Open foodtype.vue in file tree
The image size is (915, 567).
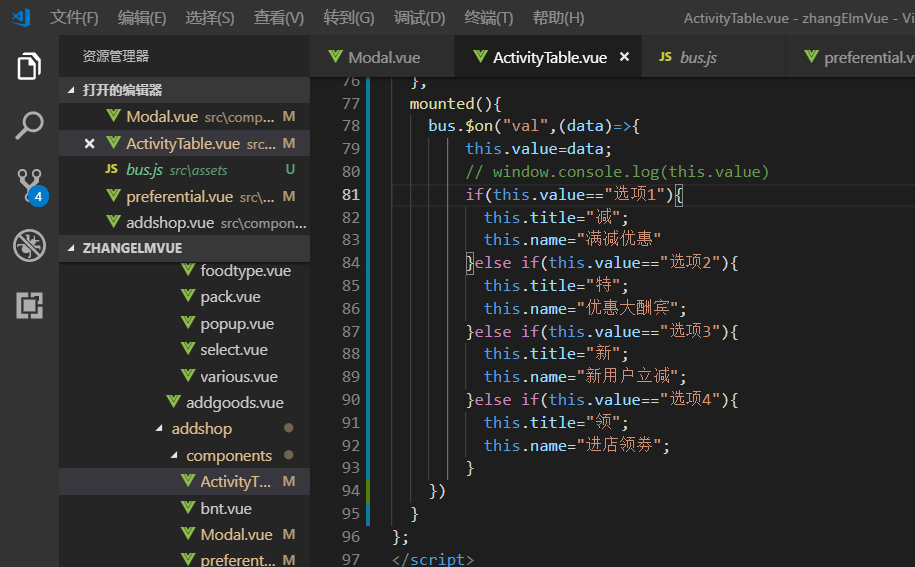pos(184,270)
